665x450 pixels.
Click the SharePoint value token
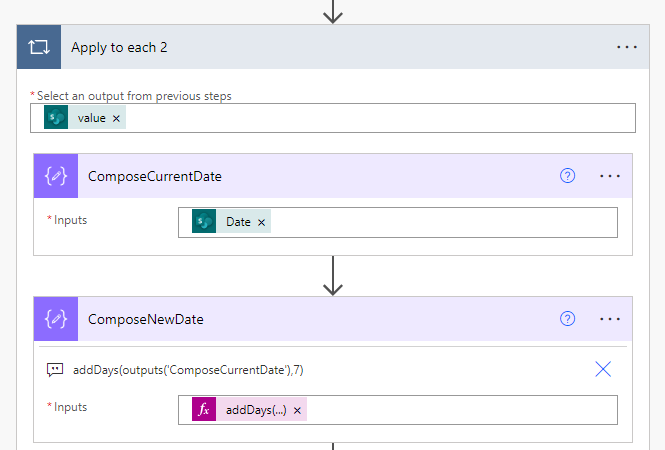[91, 118]
